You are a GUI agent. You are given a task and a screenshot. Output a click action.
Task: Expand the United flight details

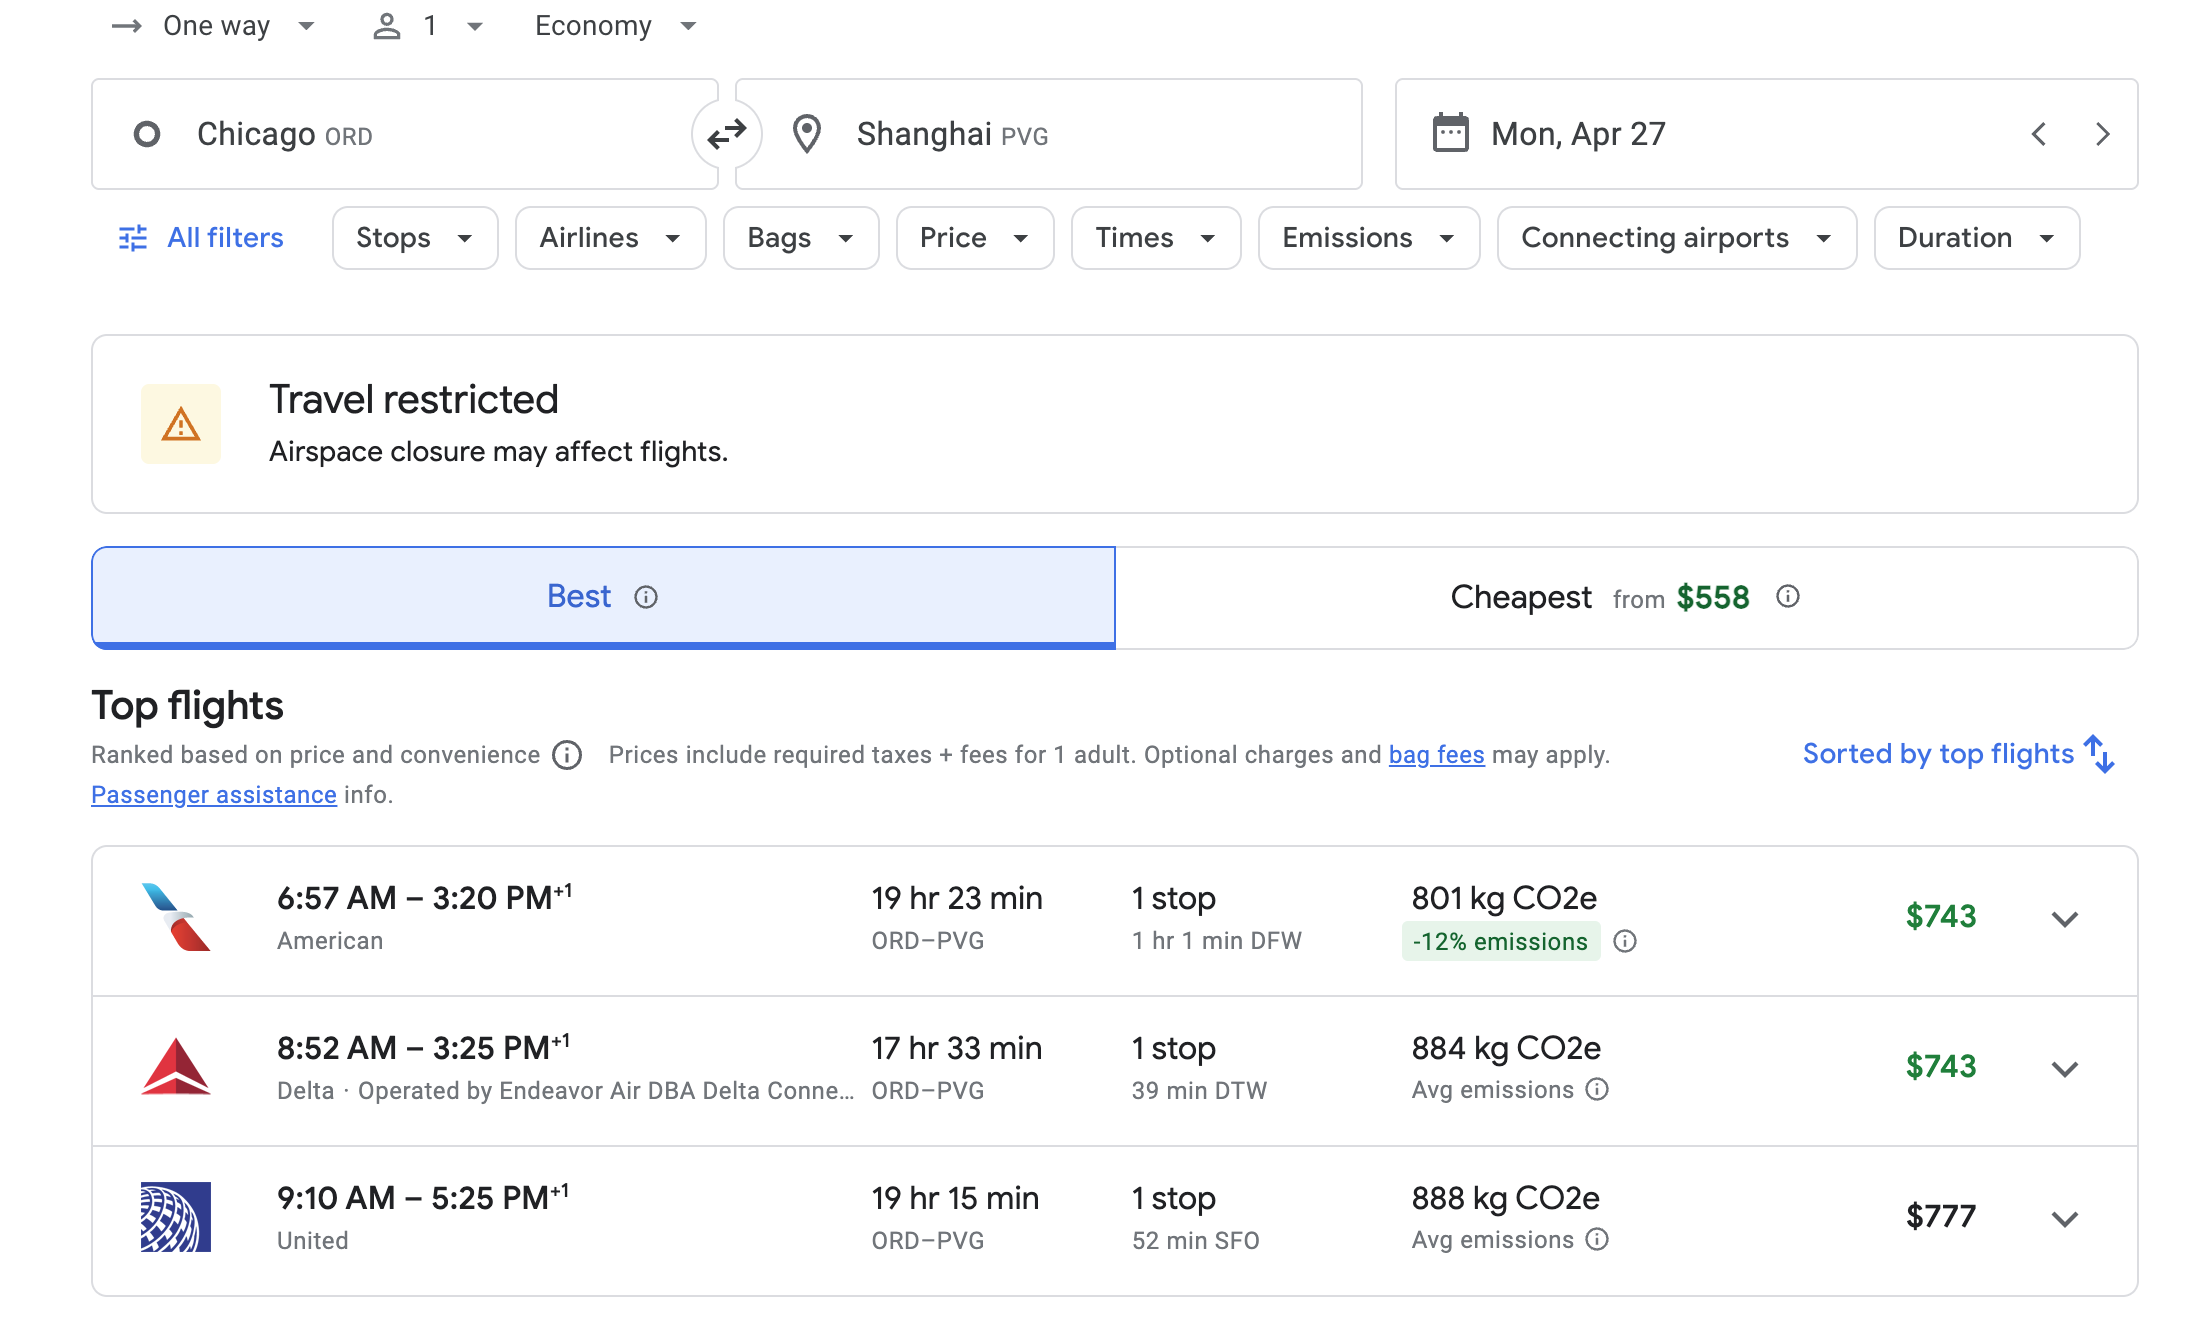click(x=2064, y=1219)
